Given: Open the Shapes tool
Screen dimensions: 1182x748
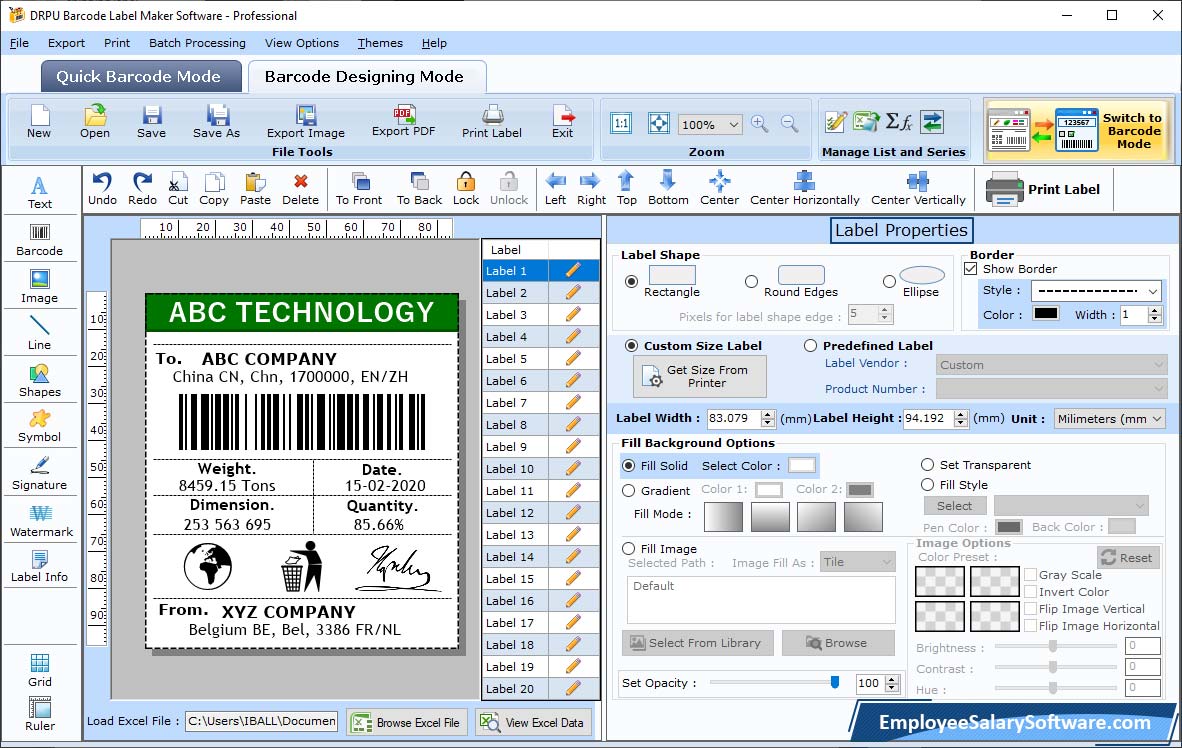Looking at the screenshot, I should pos(40,381).
